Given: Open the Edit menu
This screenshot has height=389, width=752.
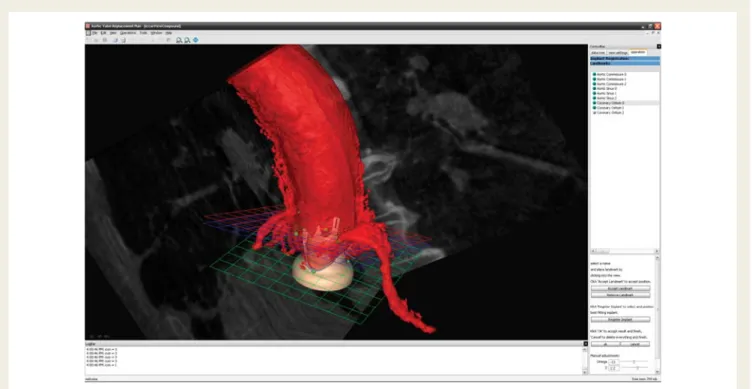Looking at the screenshot, I should (x=103, y=33).
